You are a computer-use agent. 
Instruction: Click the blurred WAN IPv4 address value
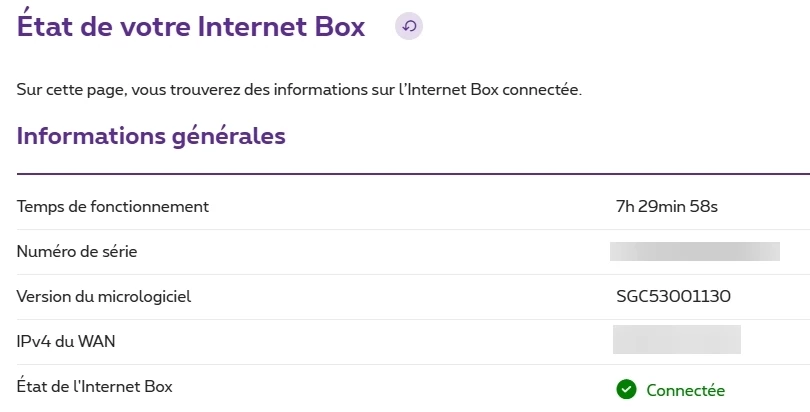[x=677, y=339]
